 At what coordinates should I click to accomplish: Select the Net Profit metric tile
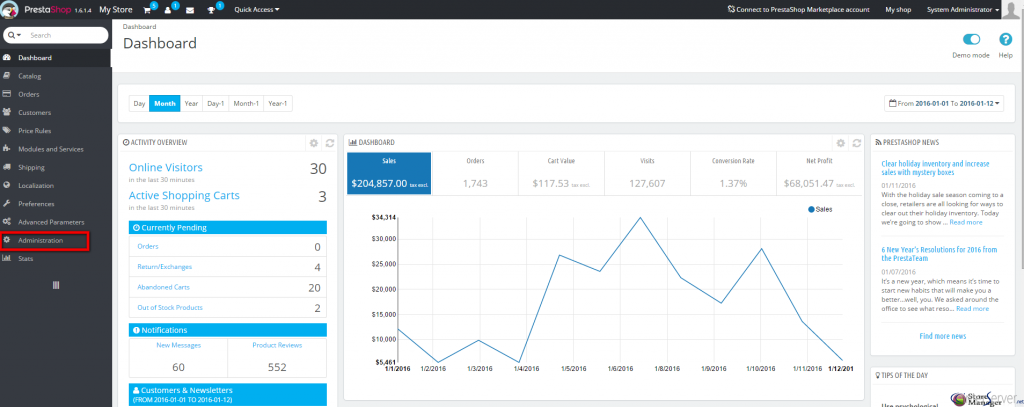819,173
